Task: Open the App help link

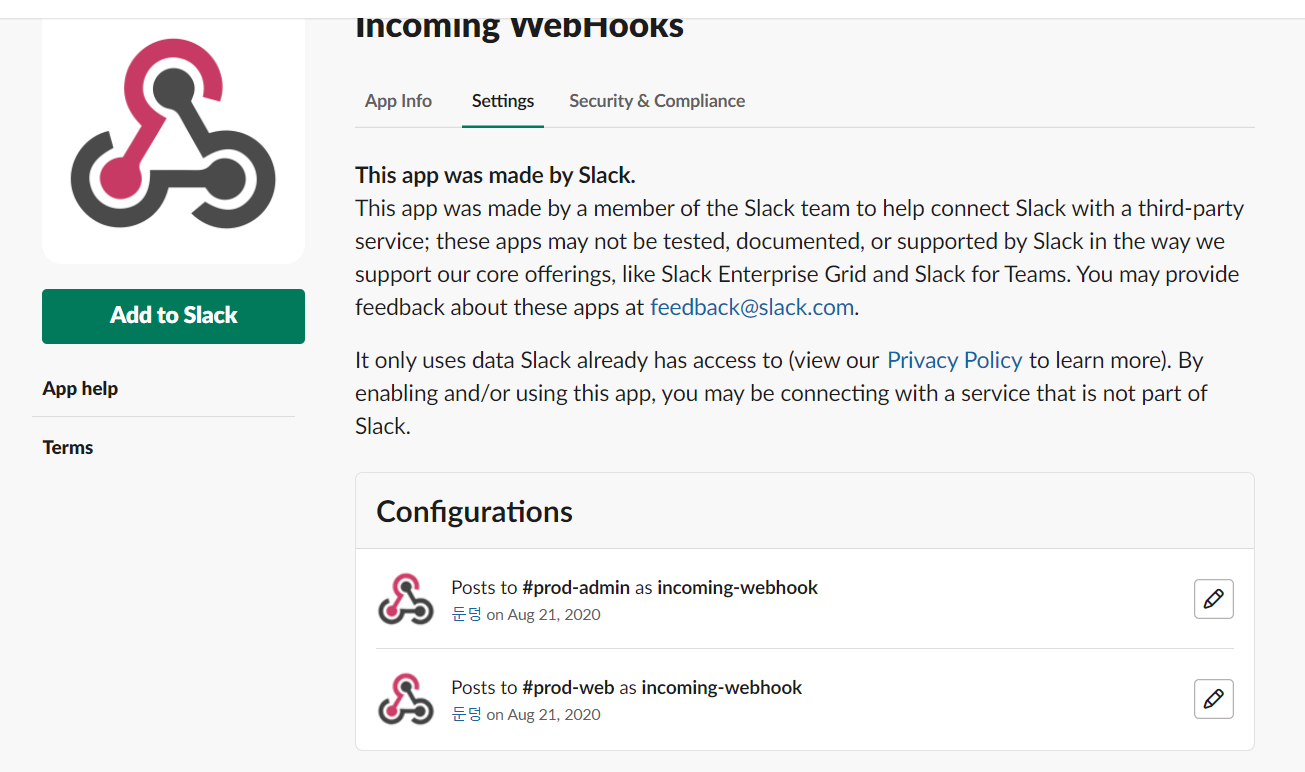Action: pos(80,388)
